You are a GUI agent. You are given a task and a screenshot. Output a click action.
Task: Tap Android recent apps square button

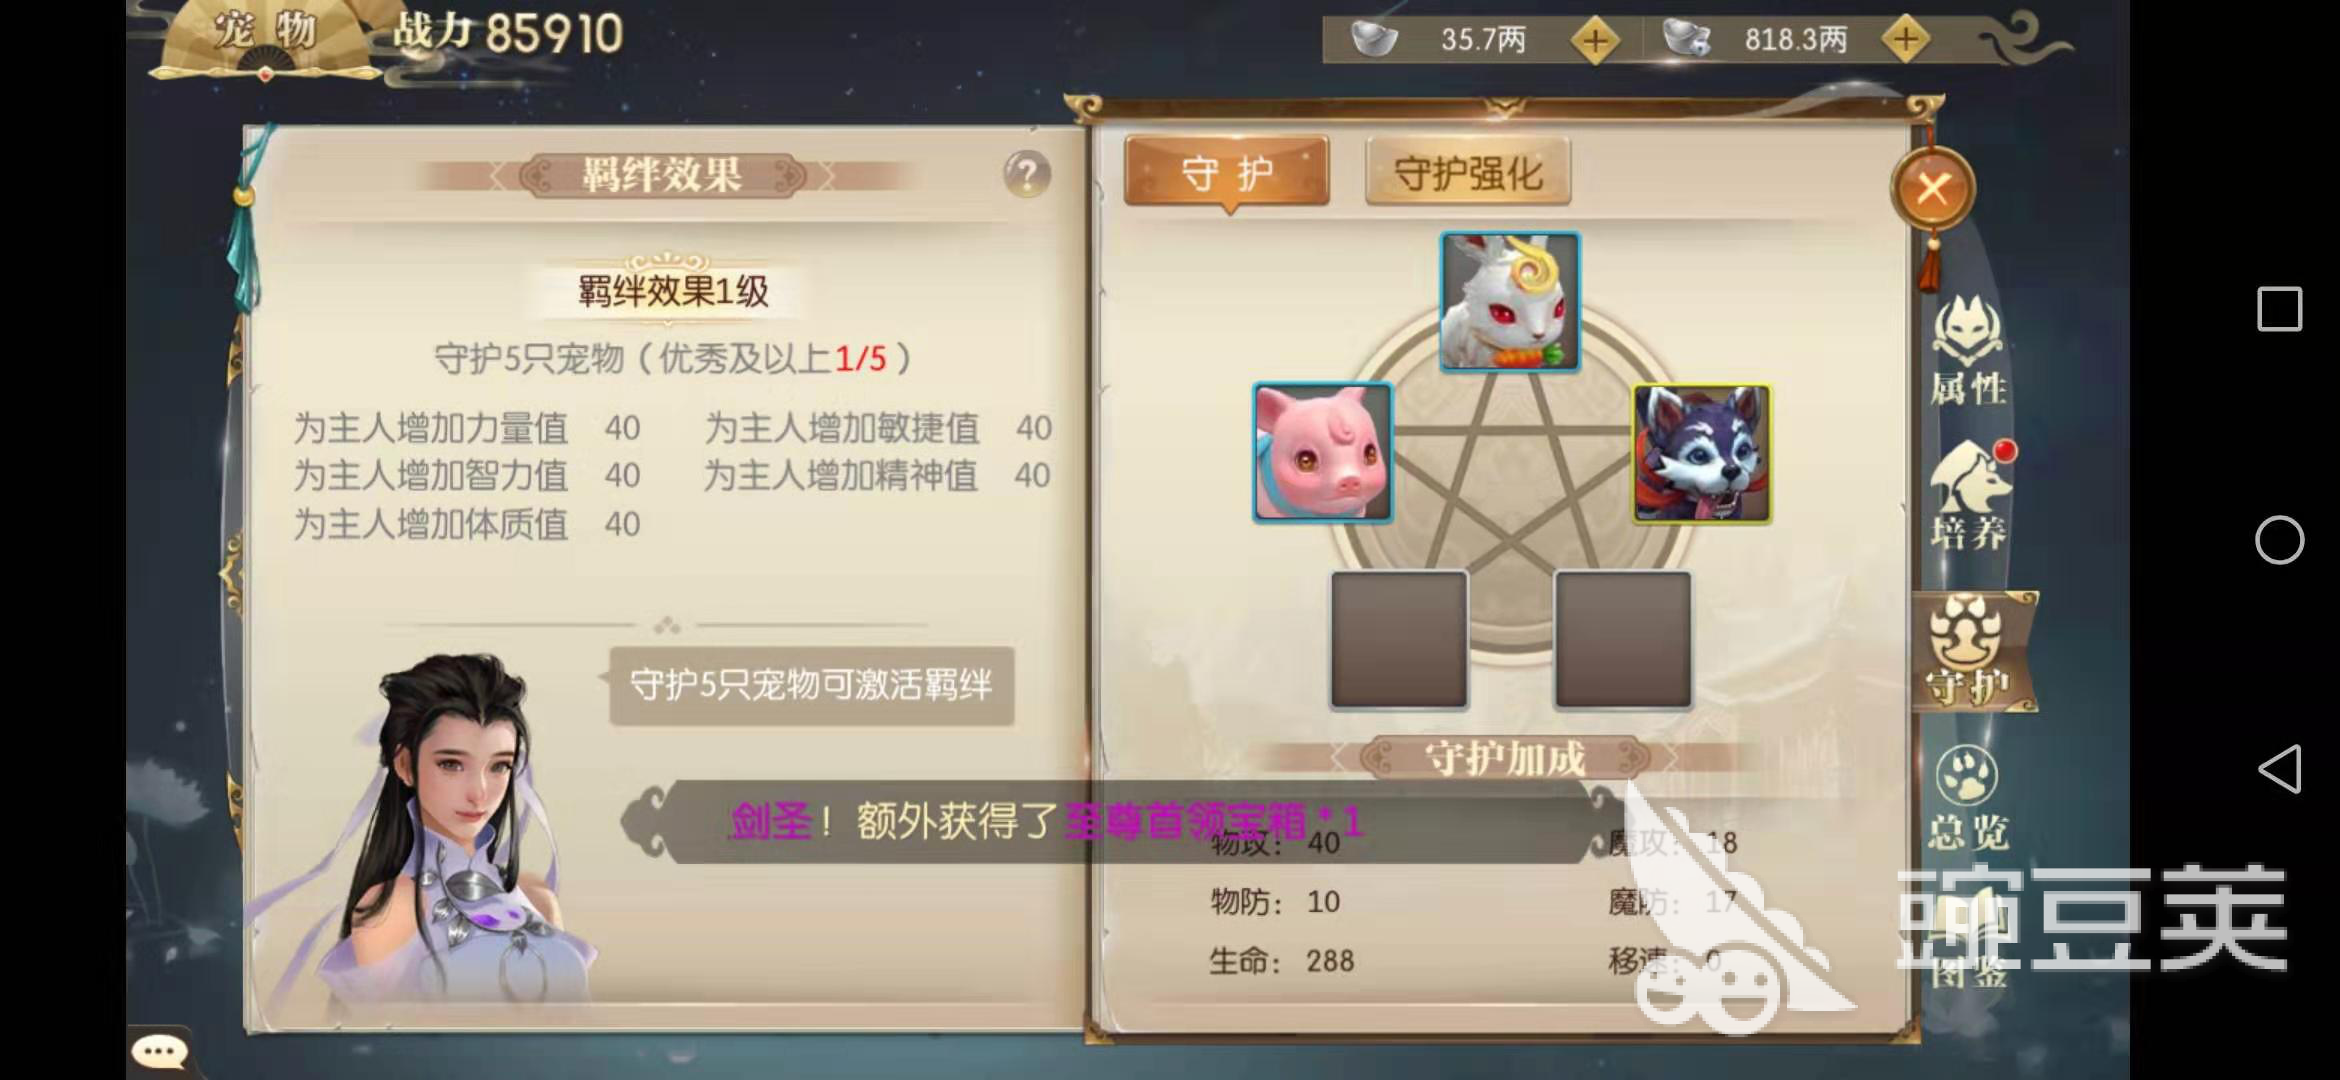coord(2280,309)
